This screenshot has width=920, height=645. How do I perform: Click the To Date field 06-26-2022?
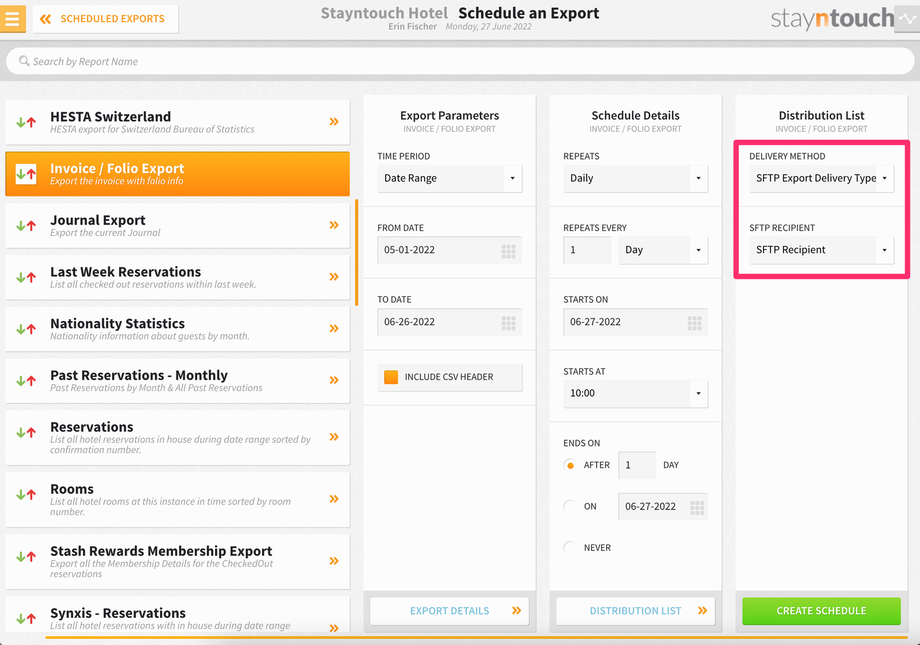tap(449, 322)
